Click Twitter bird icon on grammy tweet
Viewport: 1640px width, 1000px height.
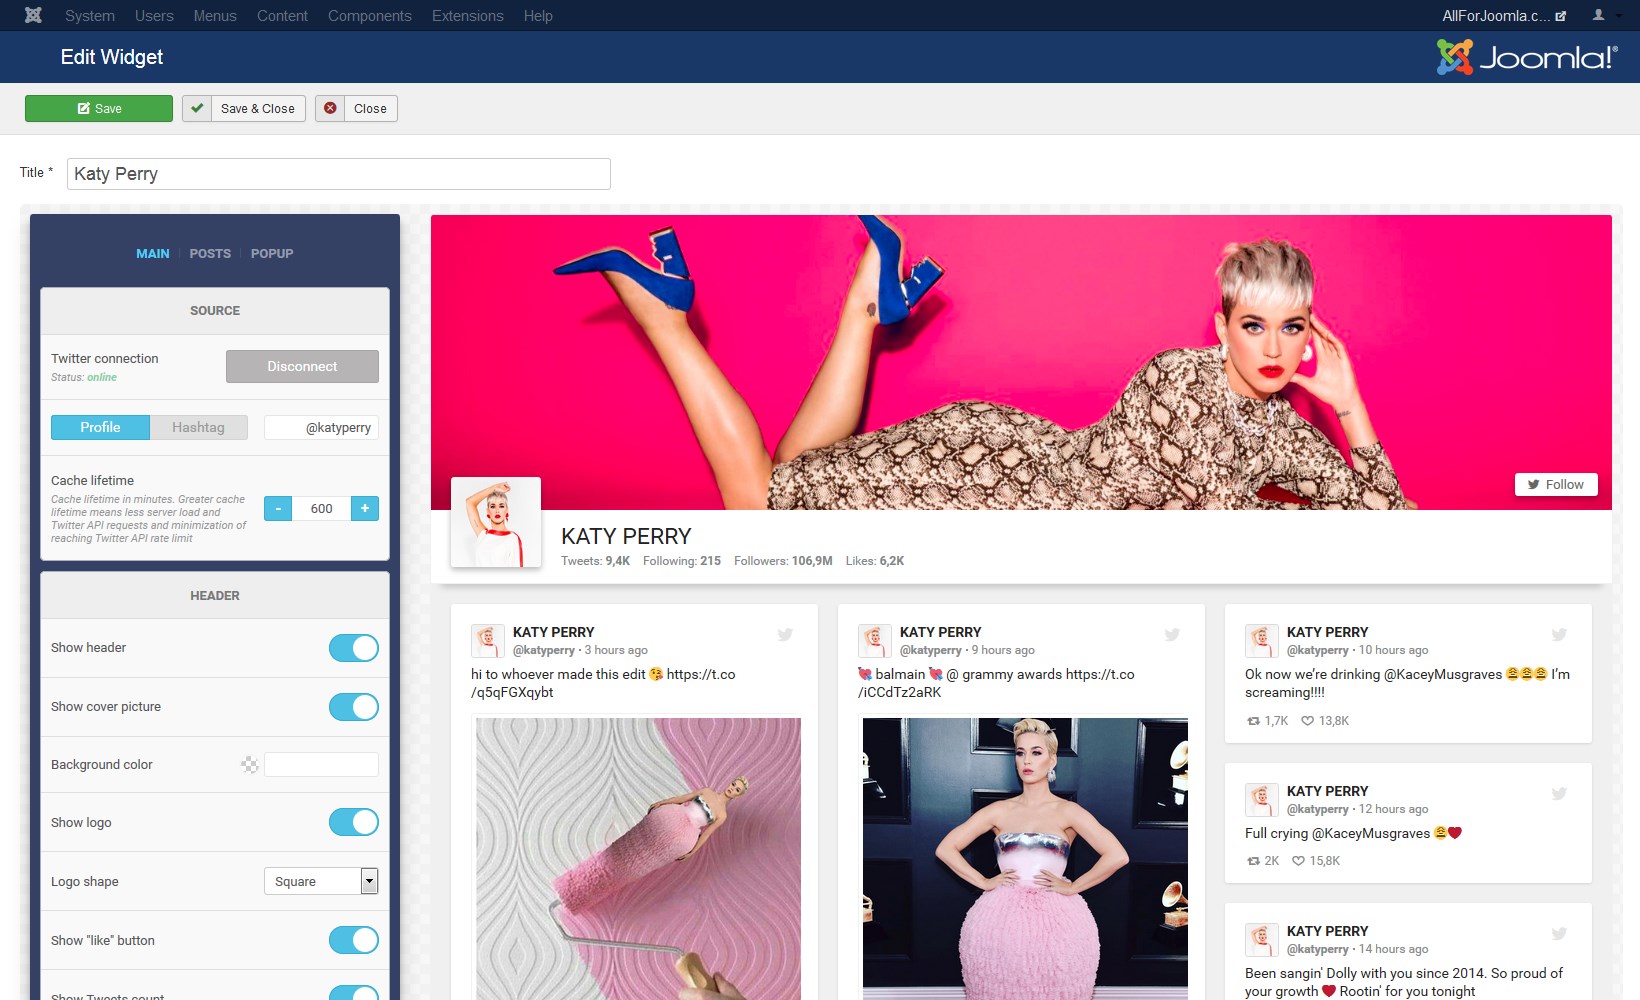pos(1172,634)
